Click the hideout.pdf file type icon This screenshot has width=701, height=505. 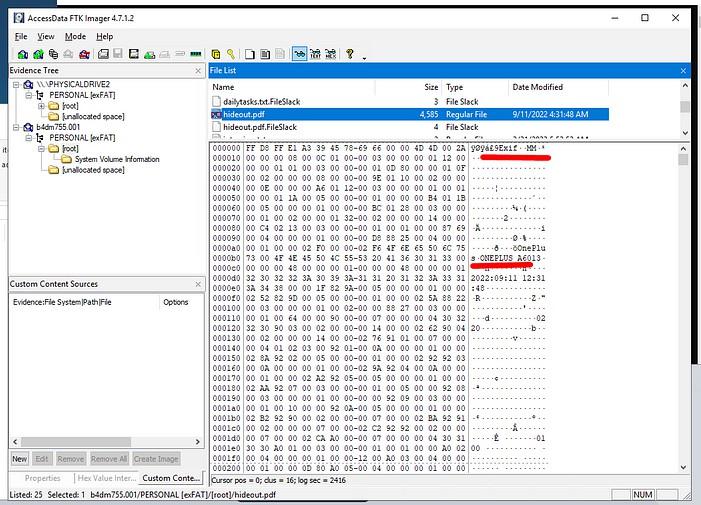(216, 114)
